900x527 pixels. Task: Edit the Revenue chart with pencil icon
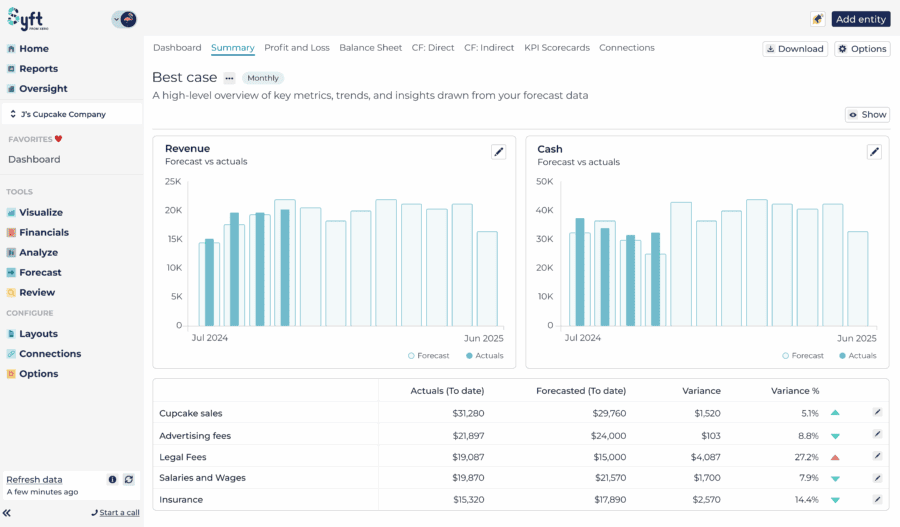(498, 152)
